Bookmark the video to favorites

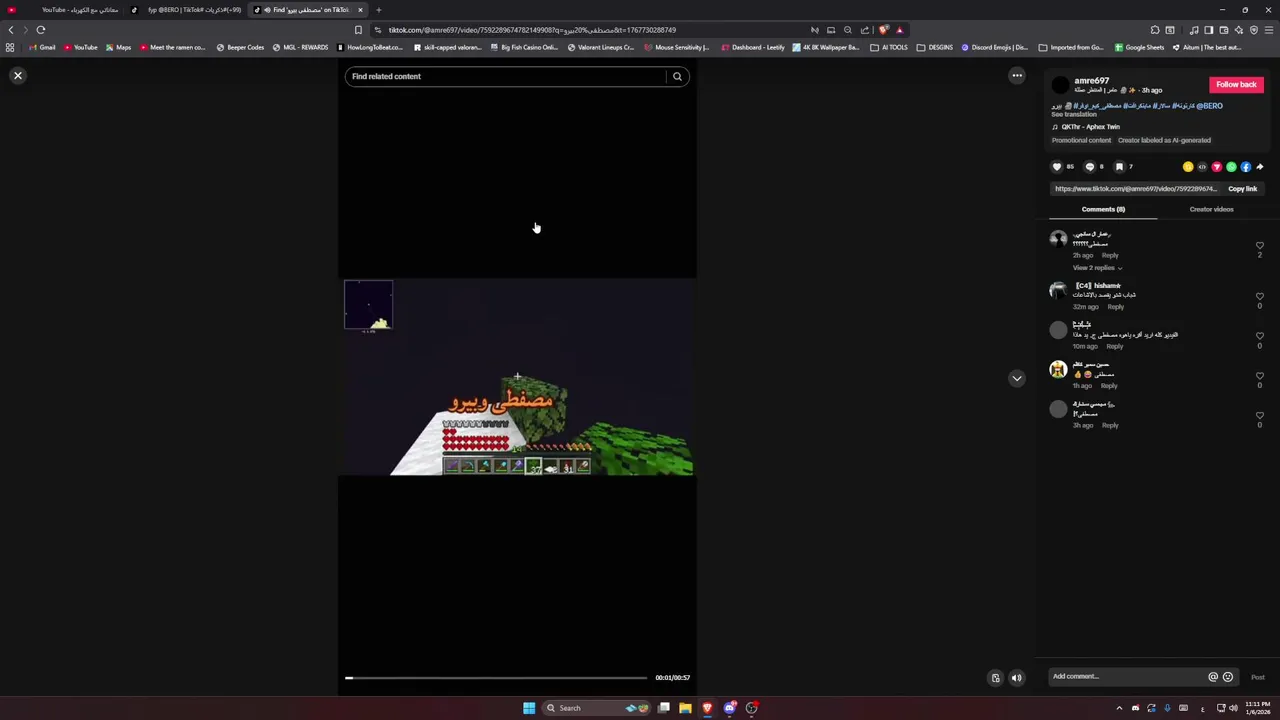(1119, 167)
